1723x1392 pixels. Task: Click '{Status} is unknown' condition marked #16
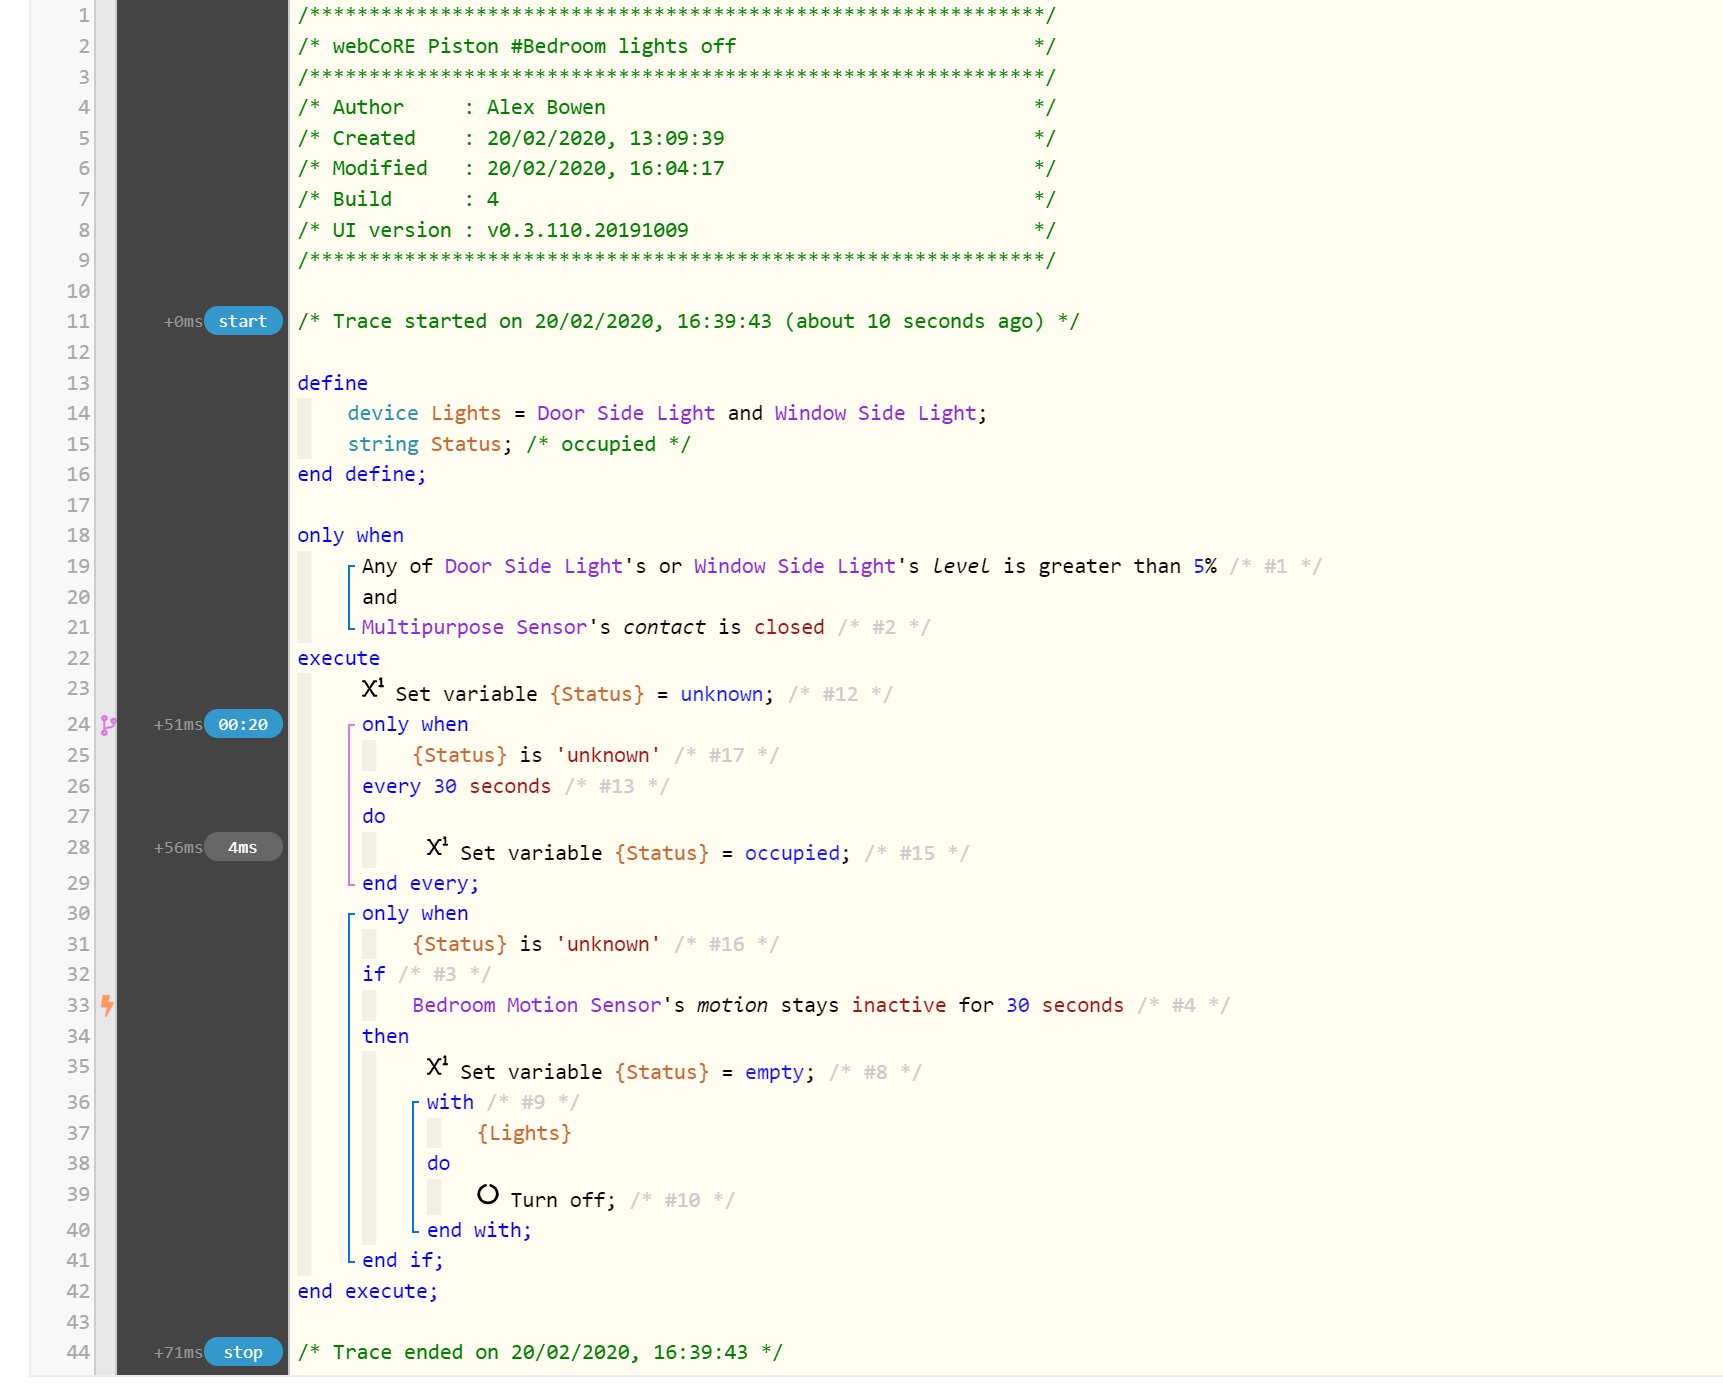click(x=536, y=944)
